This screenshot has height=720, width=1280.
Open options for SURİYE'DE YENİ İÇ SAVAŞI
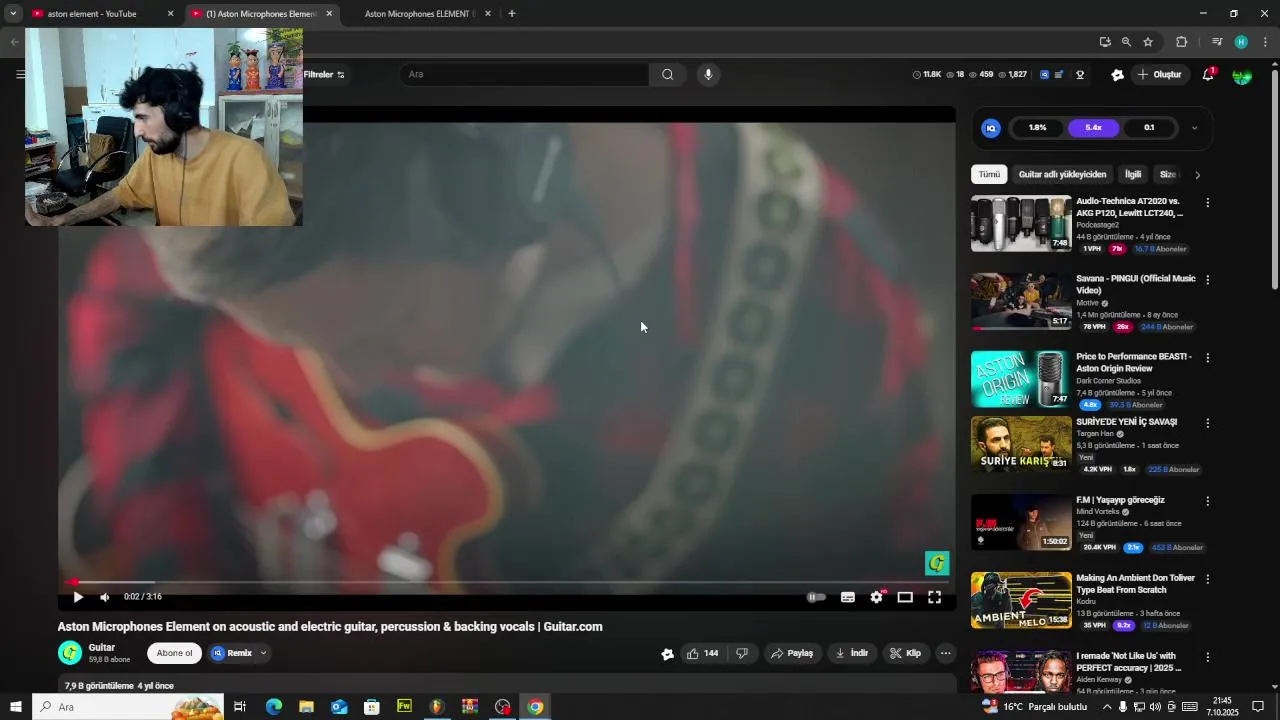point(1207,423)
